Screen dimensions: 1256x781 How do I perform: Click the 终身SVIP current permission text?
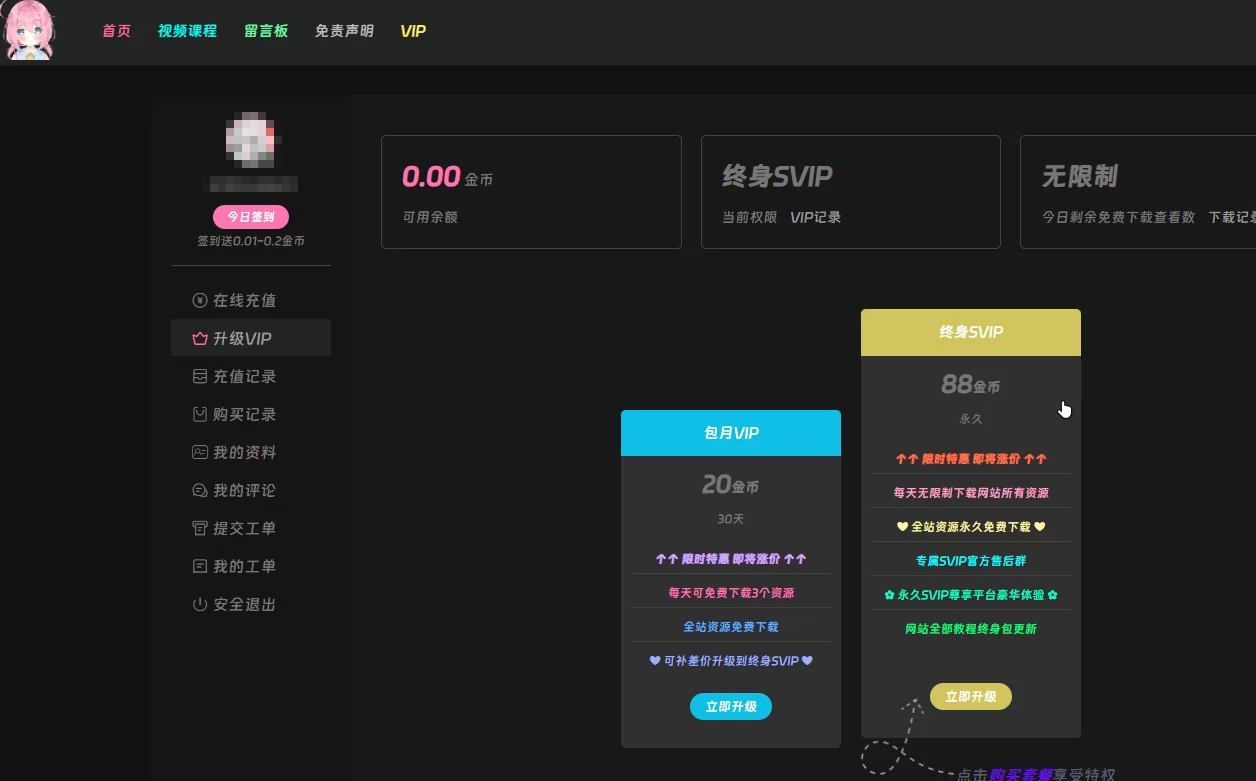pyautogui.click(x=777, y=177)
